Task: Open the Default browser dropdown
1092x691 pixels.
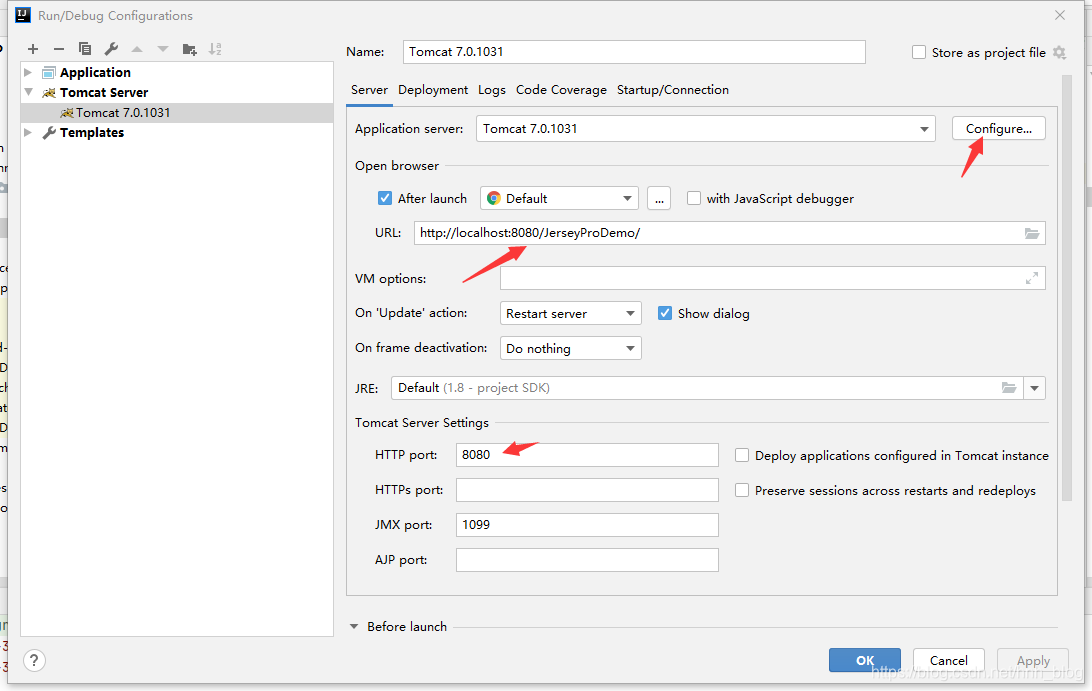Action: pos(559,199)
